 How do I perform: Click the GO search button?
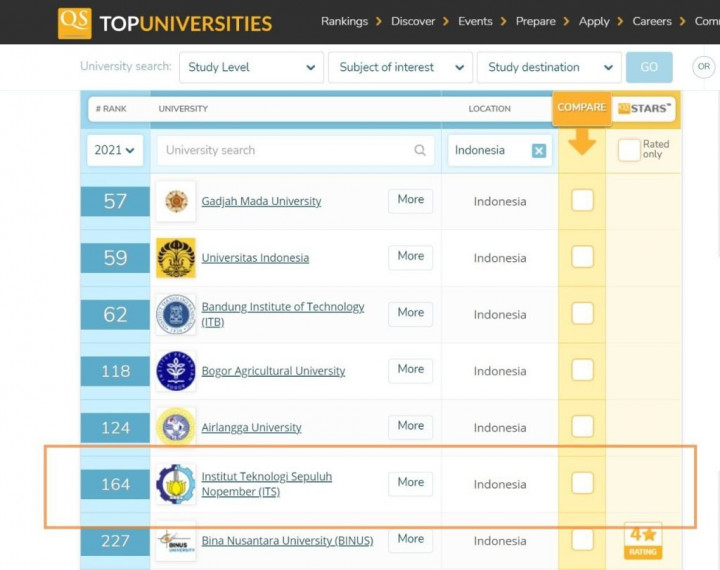tap(649, 67)
